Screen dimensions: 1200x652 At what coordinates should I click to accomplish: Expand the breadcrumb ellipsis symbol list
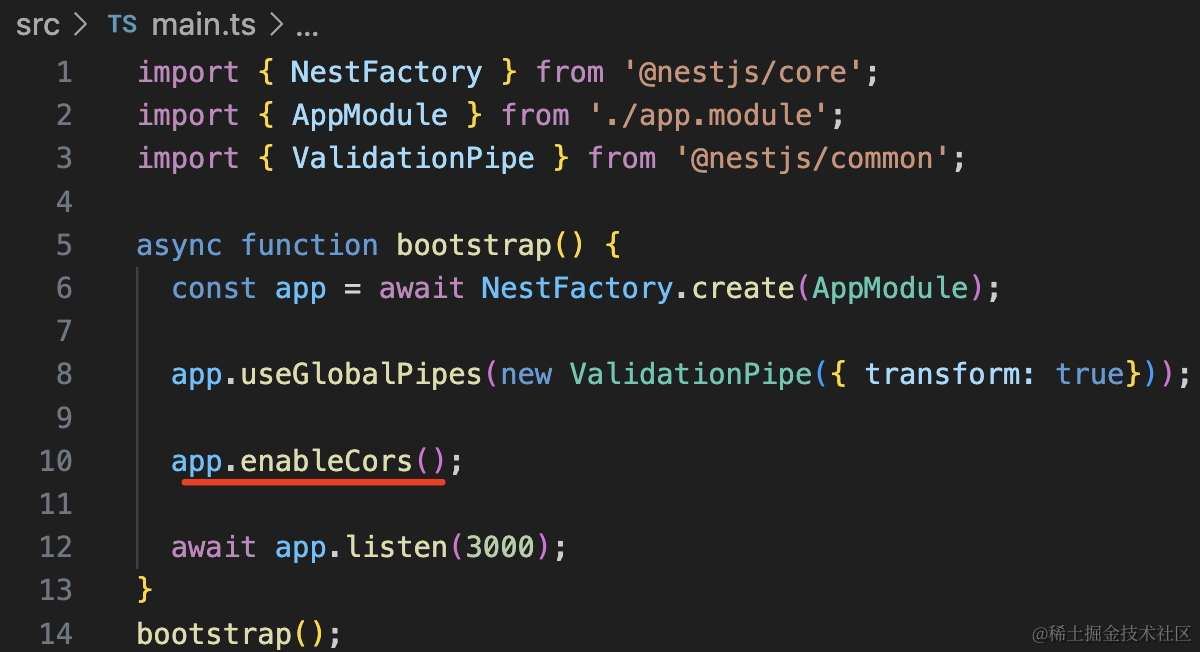306,28
